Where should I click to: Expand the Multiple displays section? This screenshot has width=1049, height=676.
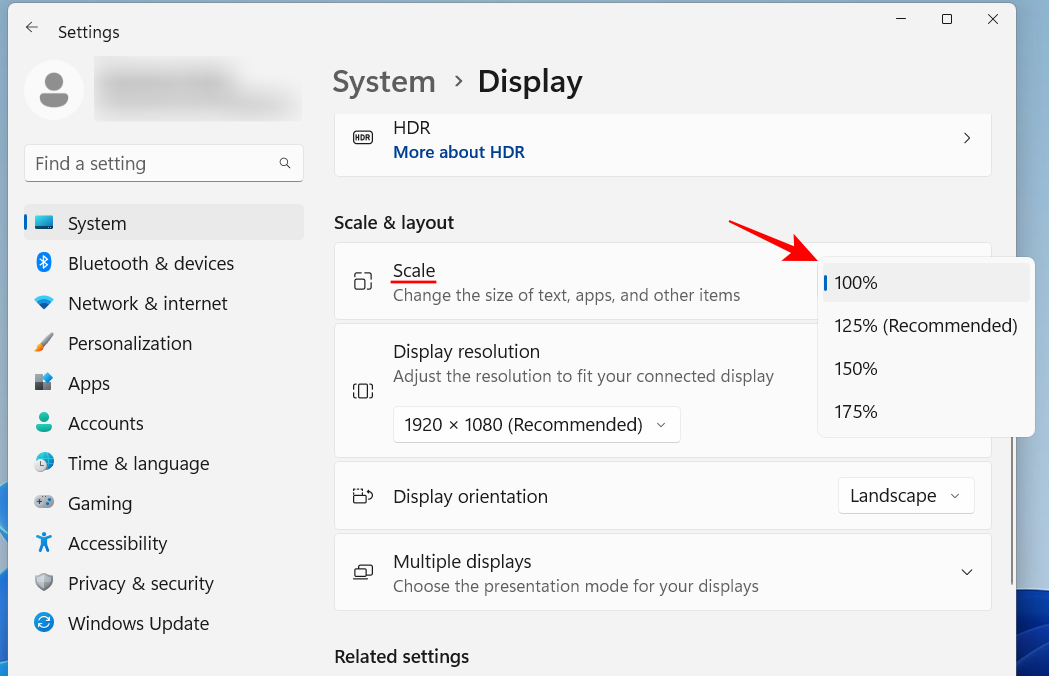pos(967,572)
